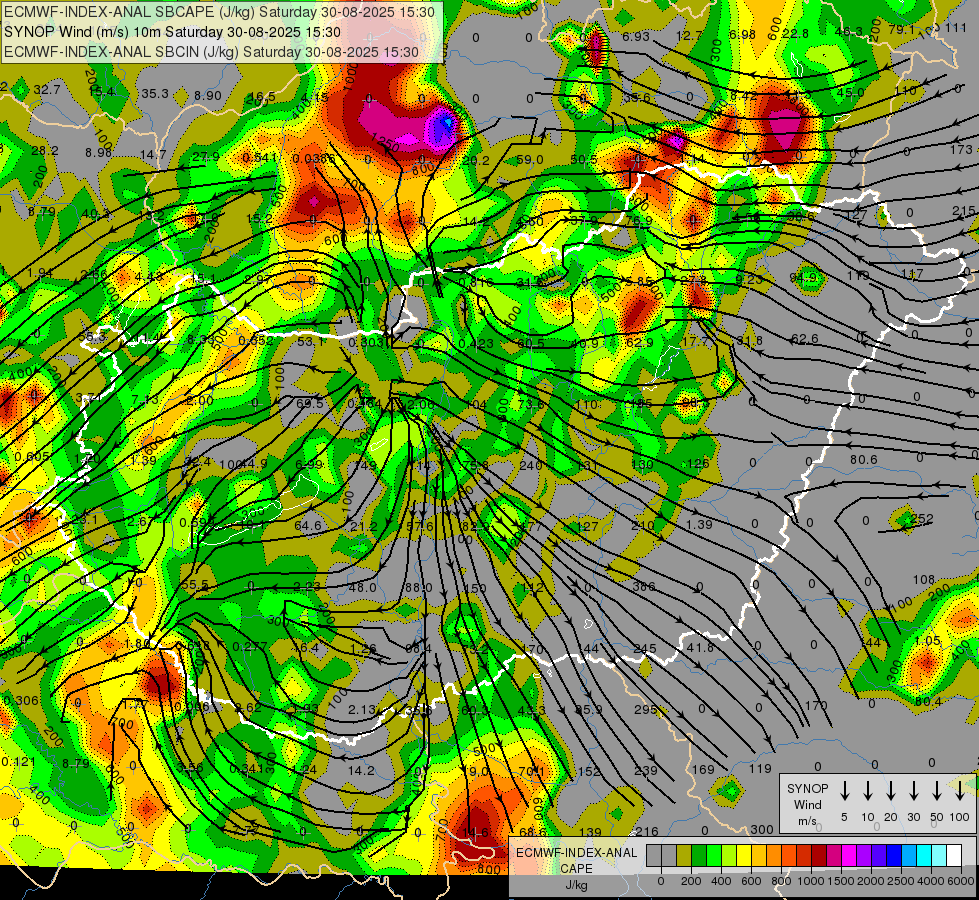Click the '386' value on the map
Image resolution: width=979 pixels, height=900 pixels.
644,586
